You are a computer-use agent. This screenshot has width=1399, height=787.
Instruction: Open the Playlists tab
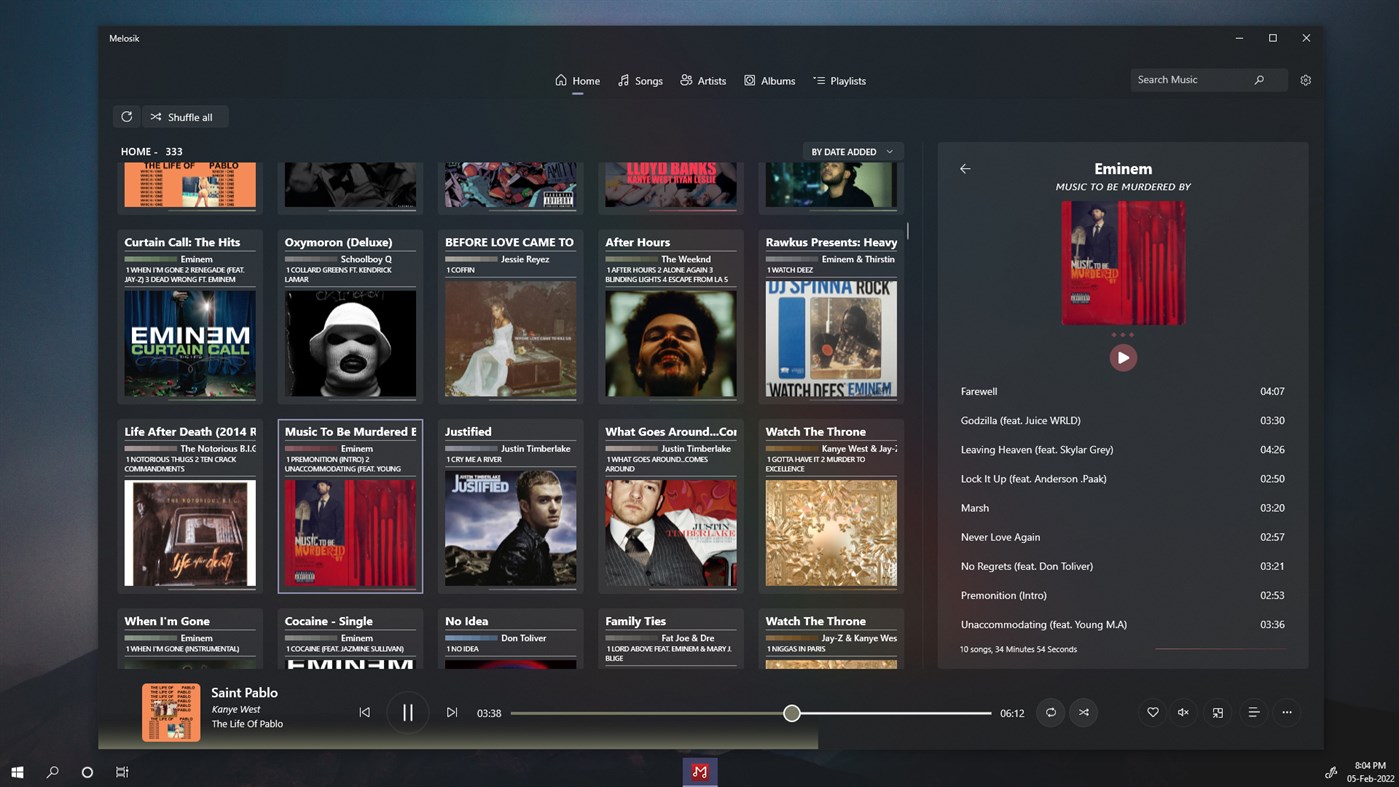point(840,80)
